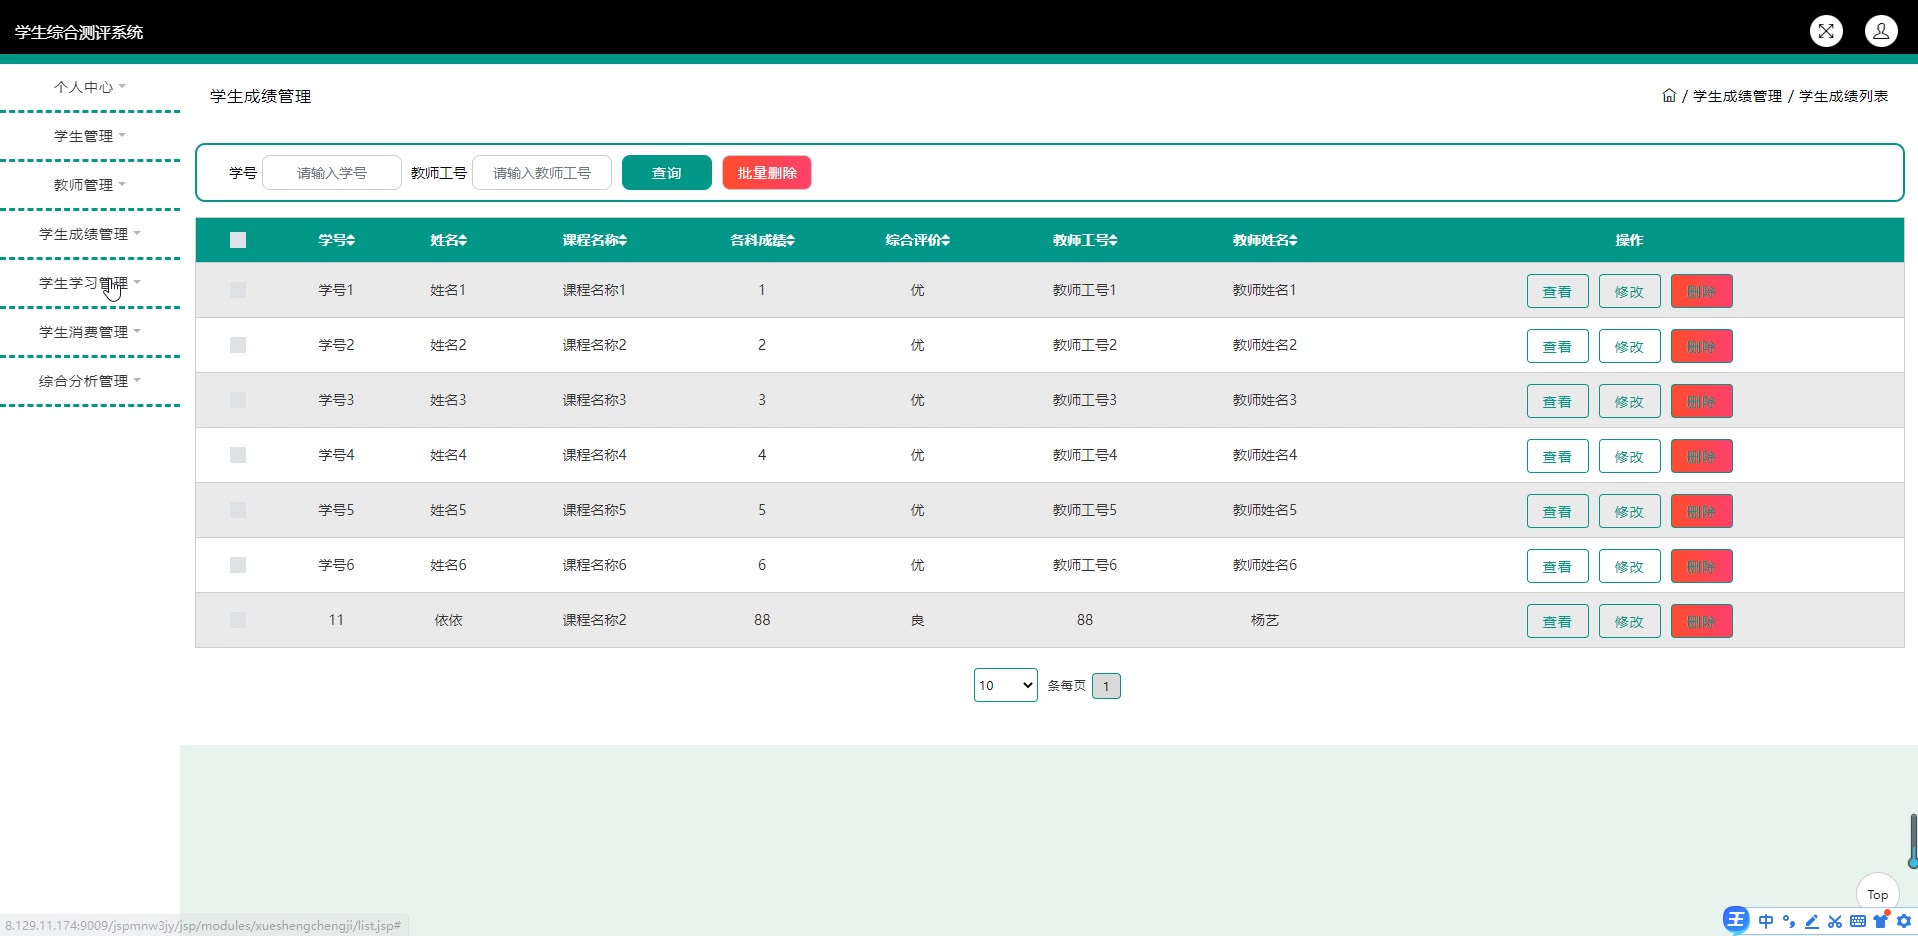Screen dimensions: 1918x936
Task: Sort the table by 姓名 column
Action: (x=449, y=240)
